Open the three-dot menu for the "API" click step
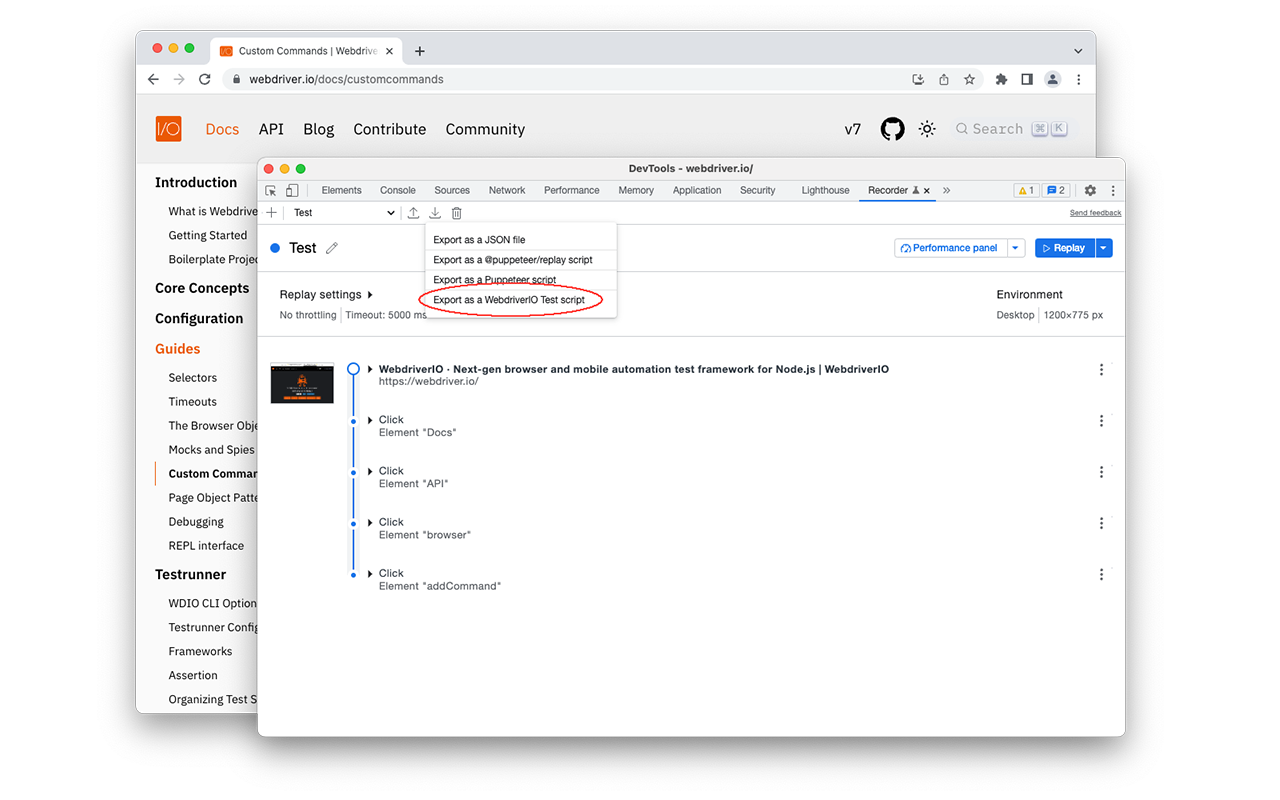Viewport: 1280px width, 800px height. [x=1101, y=472]
